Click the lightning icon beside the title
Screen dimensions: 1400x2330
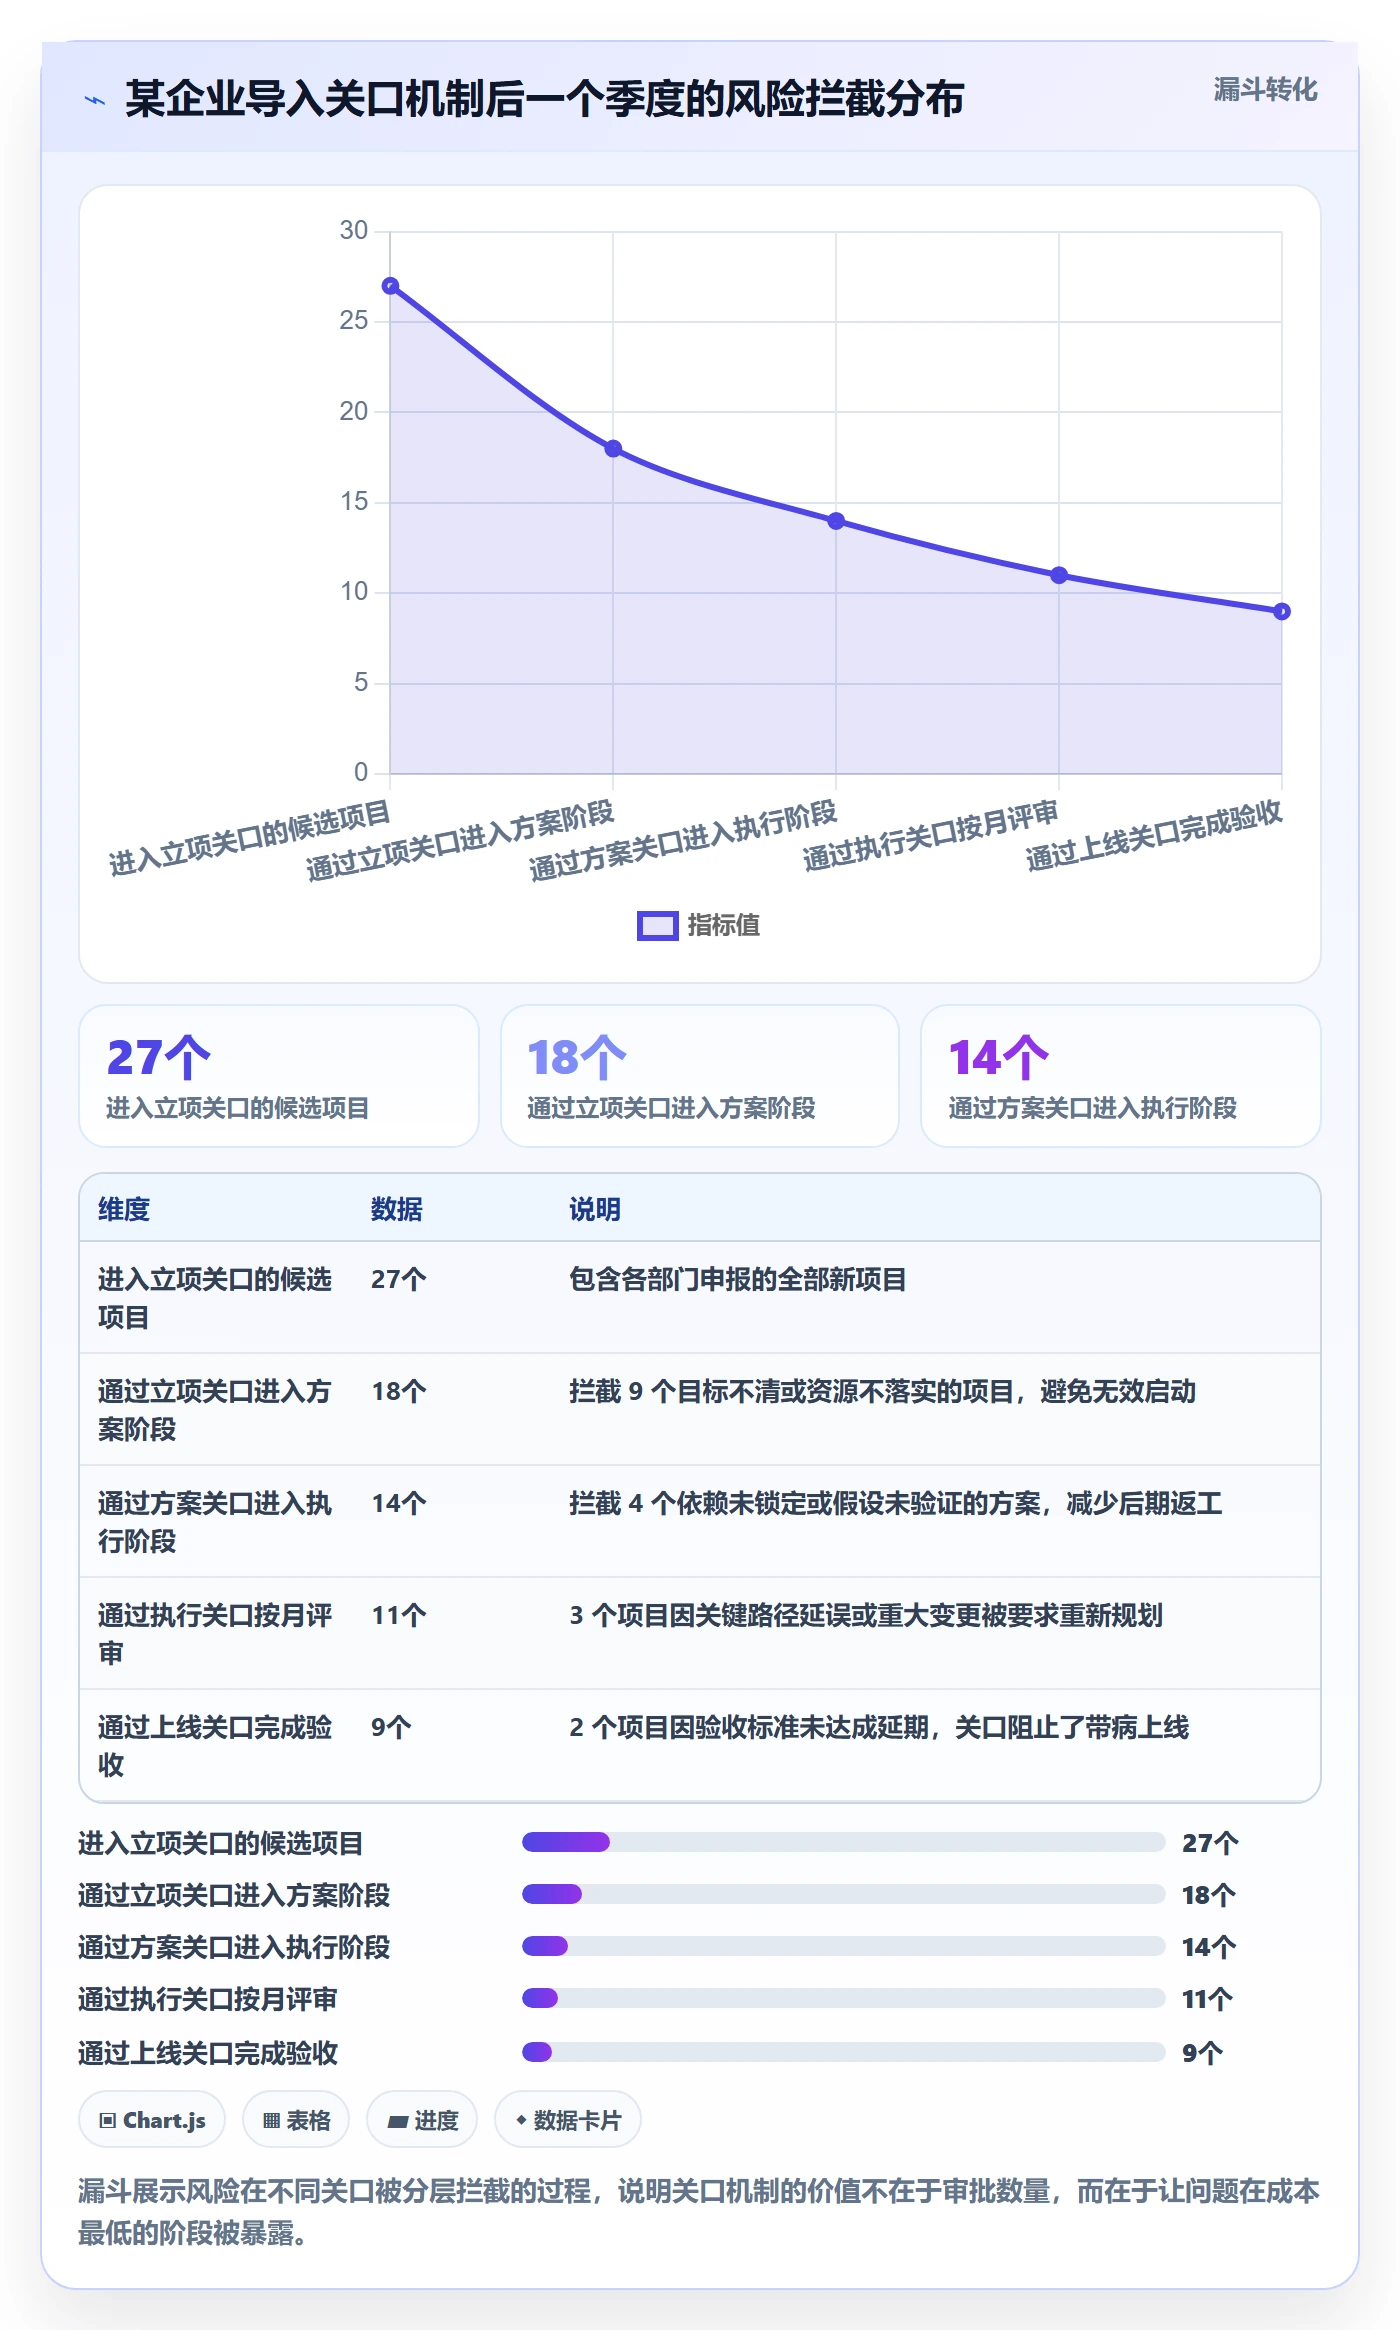click(x=95, y=100)
